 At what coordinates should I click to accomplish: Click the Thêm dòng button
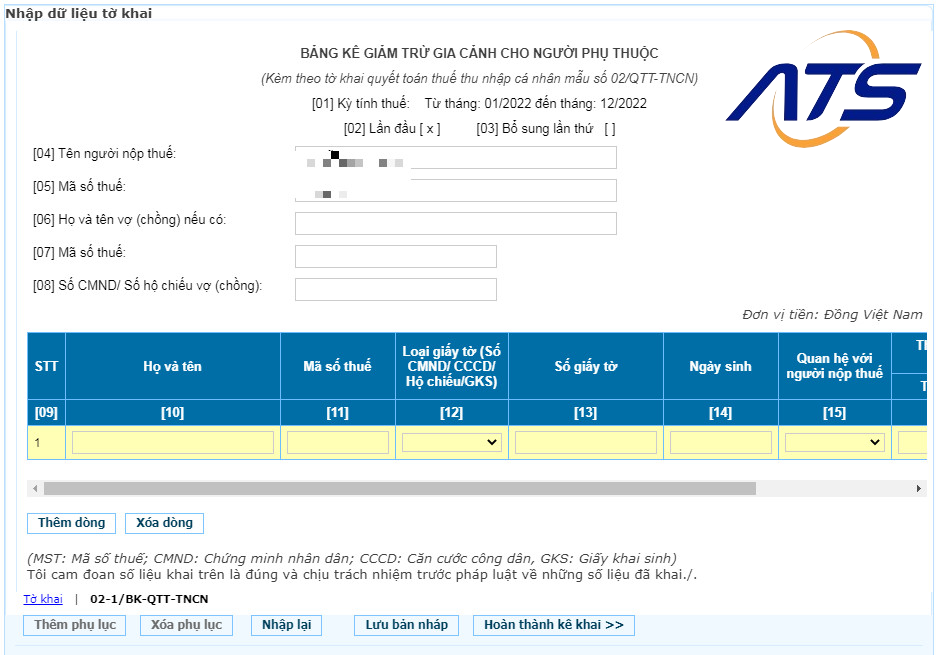[x=72, y=523]
